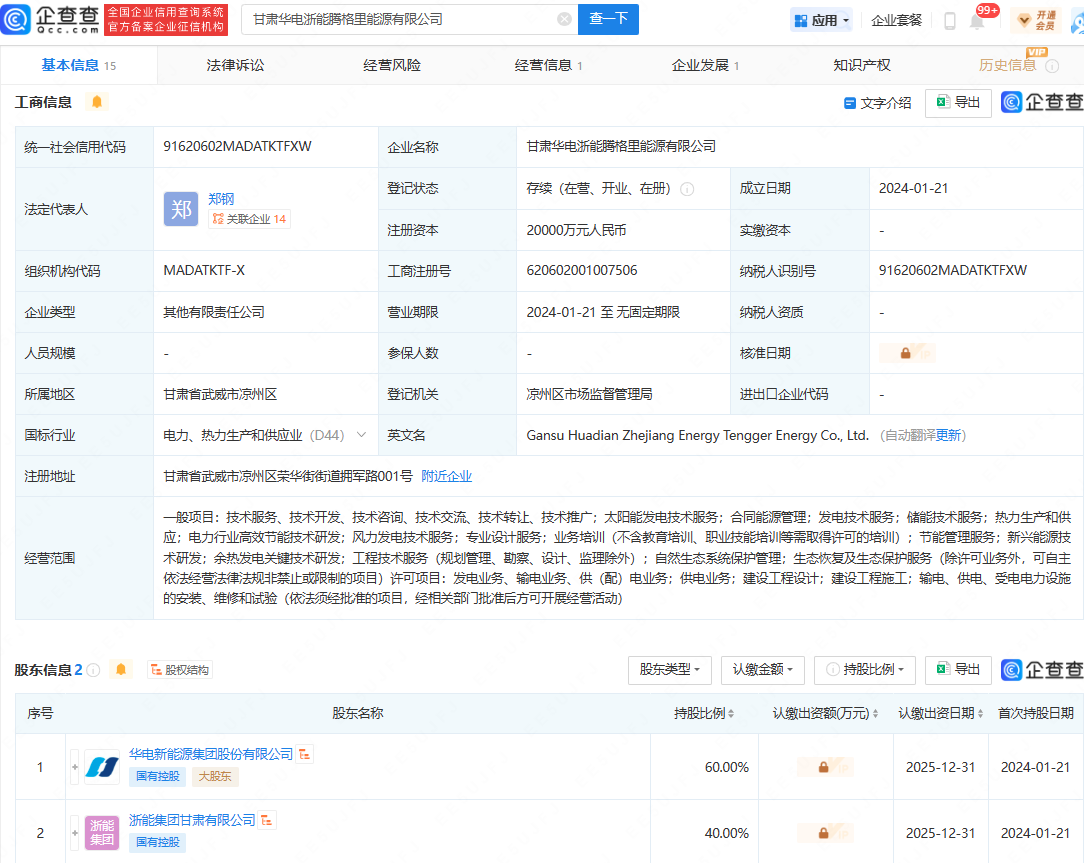This screenshot has width=1084, height=863.
Task: Open the 应用 dropdown menu
Action: coord(821,20)
